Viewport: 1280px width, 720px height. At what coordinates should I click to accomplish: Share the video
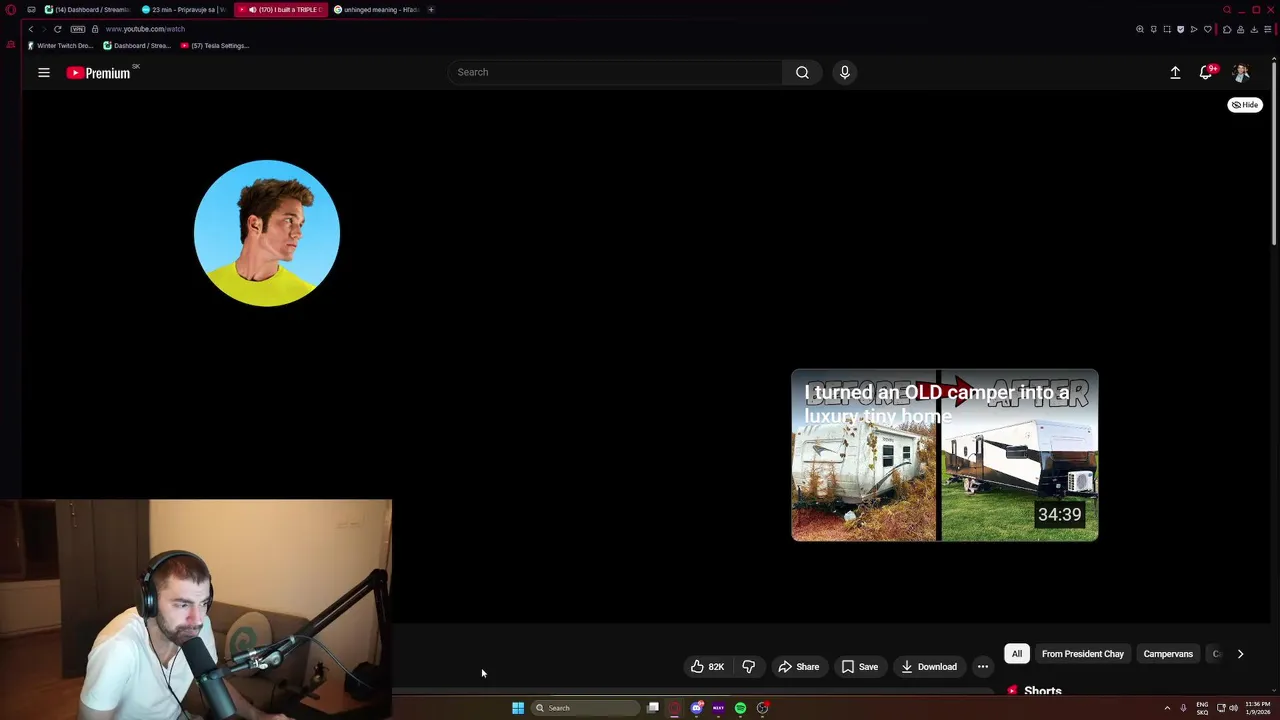pyautogui.click(x=798, y=667)
